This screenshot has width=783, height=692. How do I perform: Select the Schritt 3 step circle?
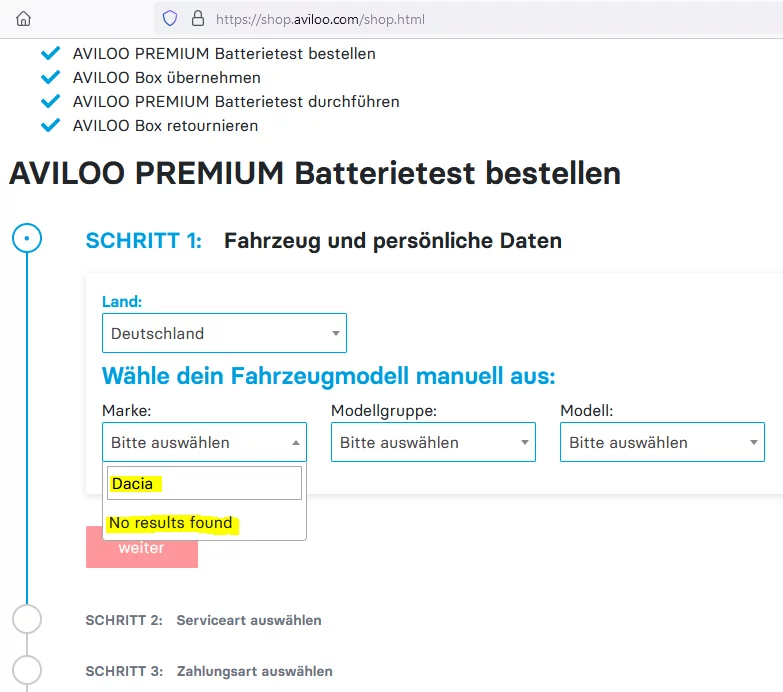(x=27, y=670)
